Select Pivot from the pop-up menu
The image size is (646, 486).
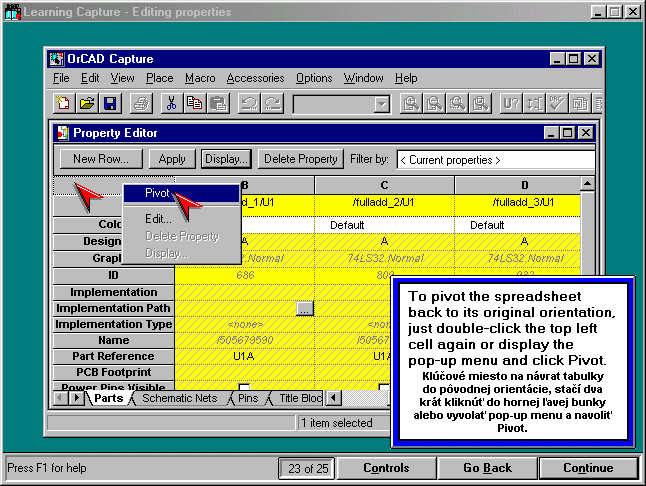click(x=158, y=194)
